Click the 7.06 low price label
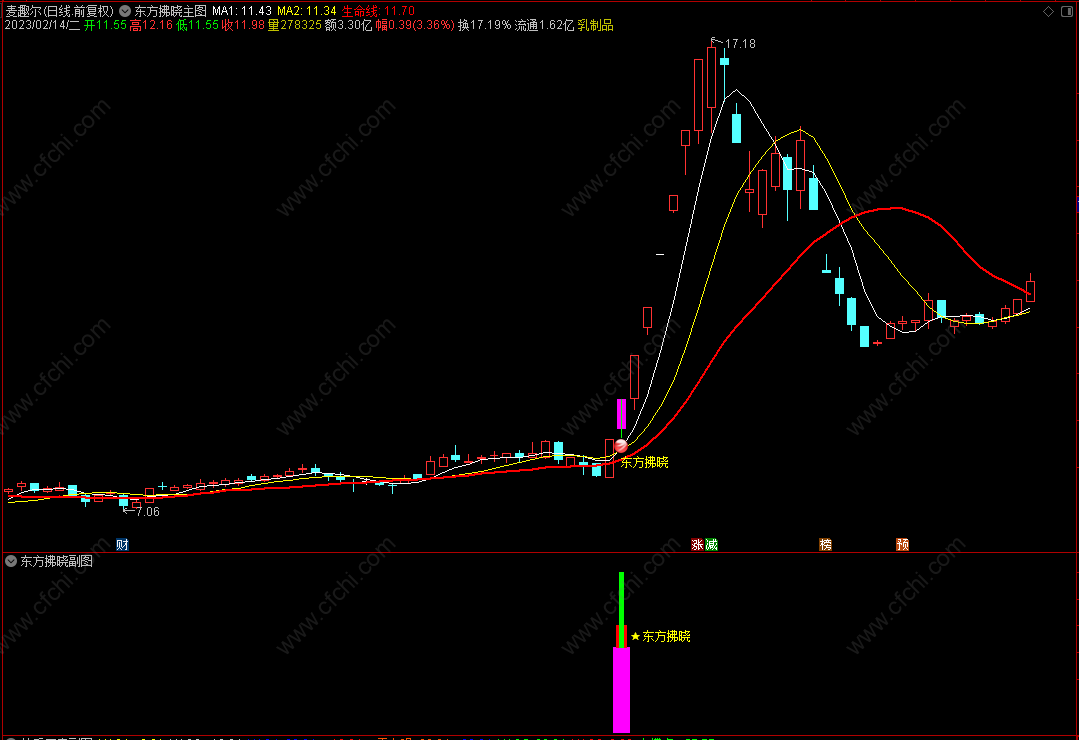This screenshot has height=740, width=1079. (x=148, y=511)
